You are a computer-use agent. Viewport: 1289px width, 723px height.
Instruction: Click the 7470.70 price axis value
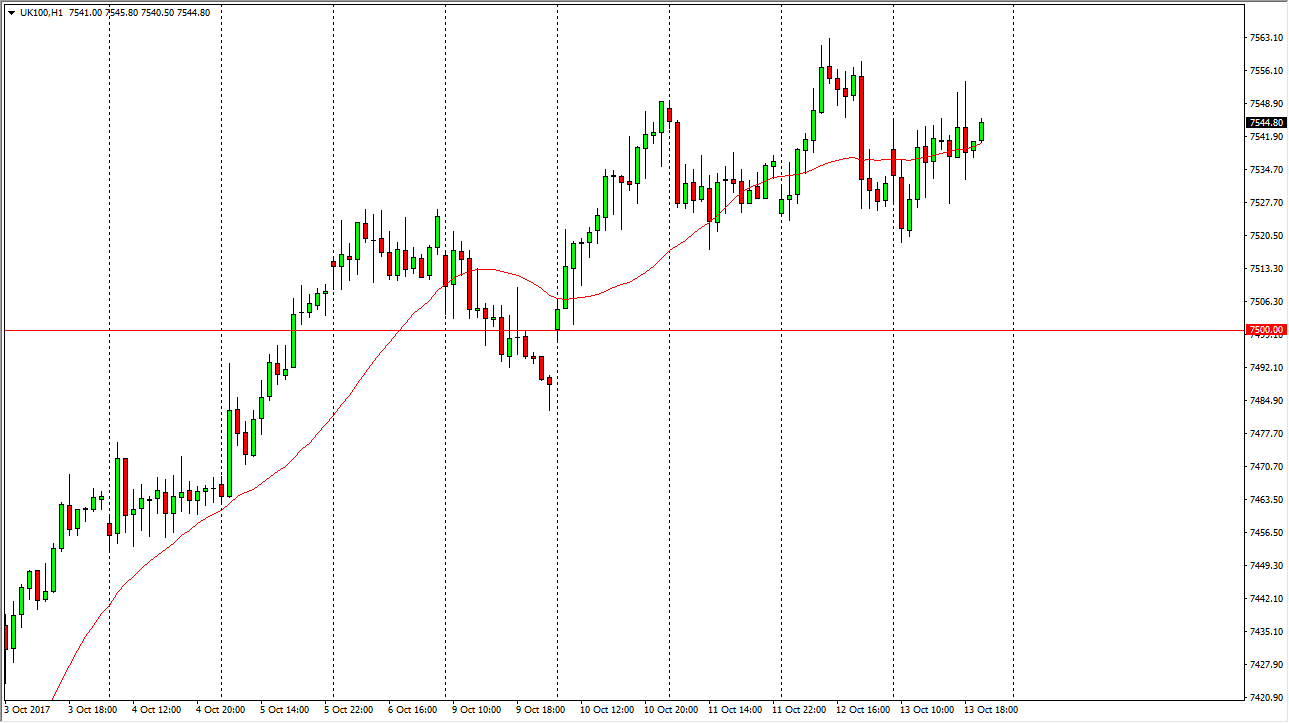1266,467
